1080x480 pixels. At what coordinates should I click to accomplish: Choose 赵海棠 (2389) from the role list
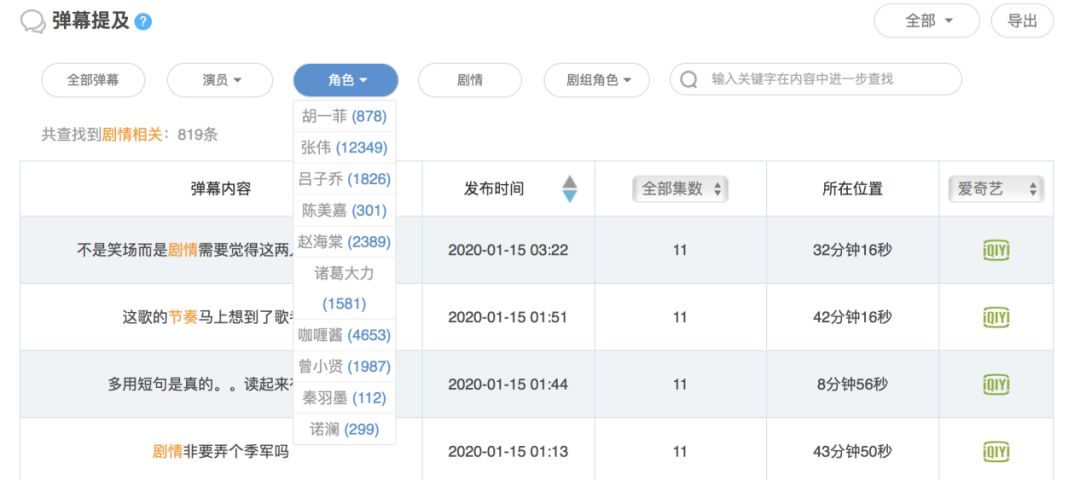coord(344,242)
